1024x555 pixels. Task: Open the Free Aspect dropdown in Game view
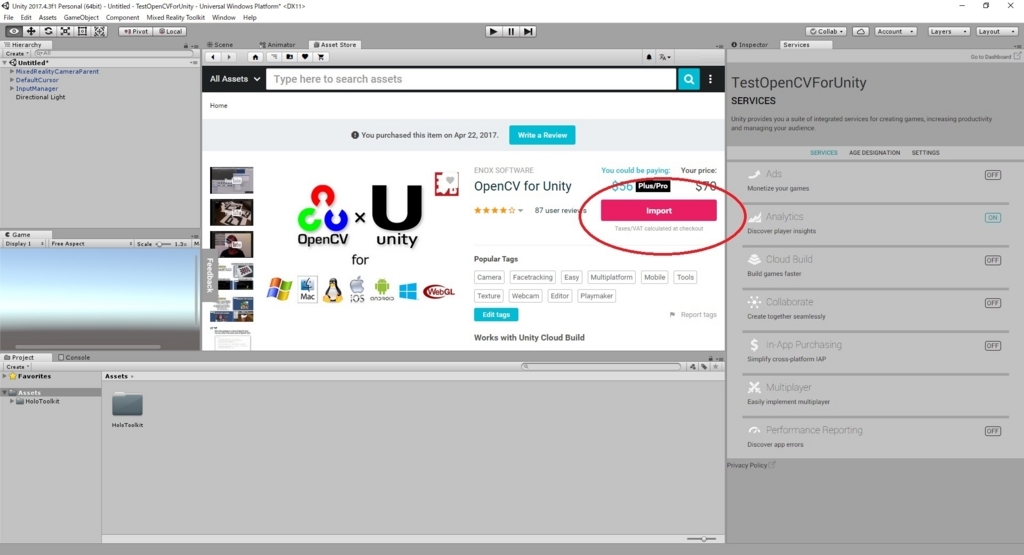point(91,244)
